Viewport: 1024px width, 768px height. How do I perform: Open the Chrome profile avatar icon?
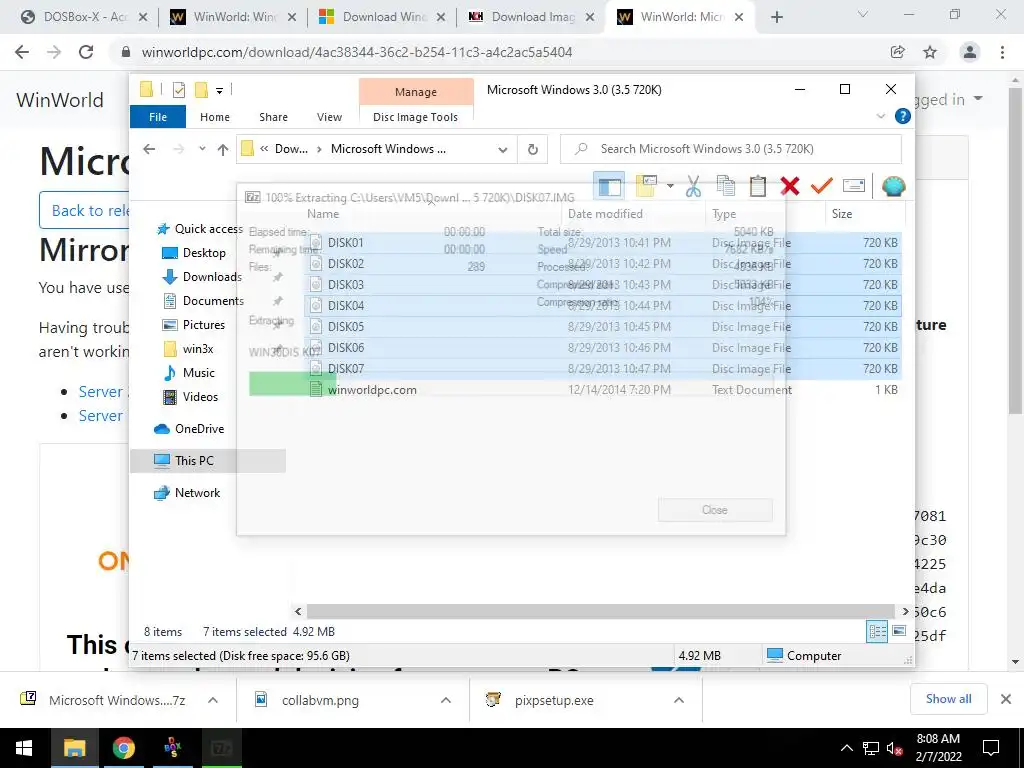point(970,52)
